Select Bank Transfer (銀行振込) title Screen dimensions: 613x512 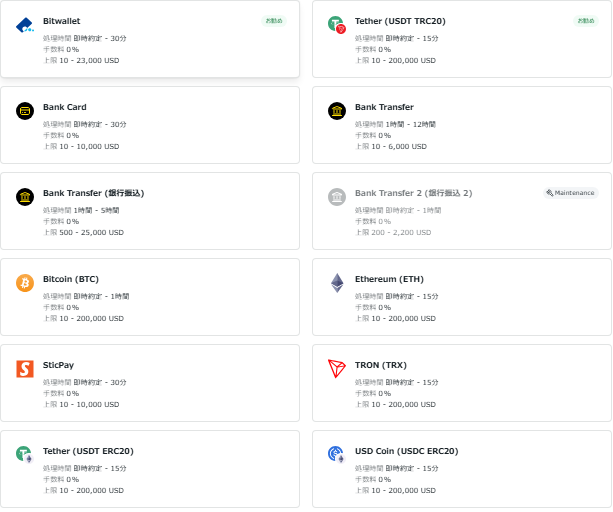click(x=93, y=193)
